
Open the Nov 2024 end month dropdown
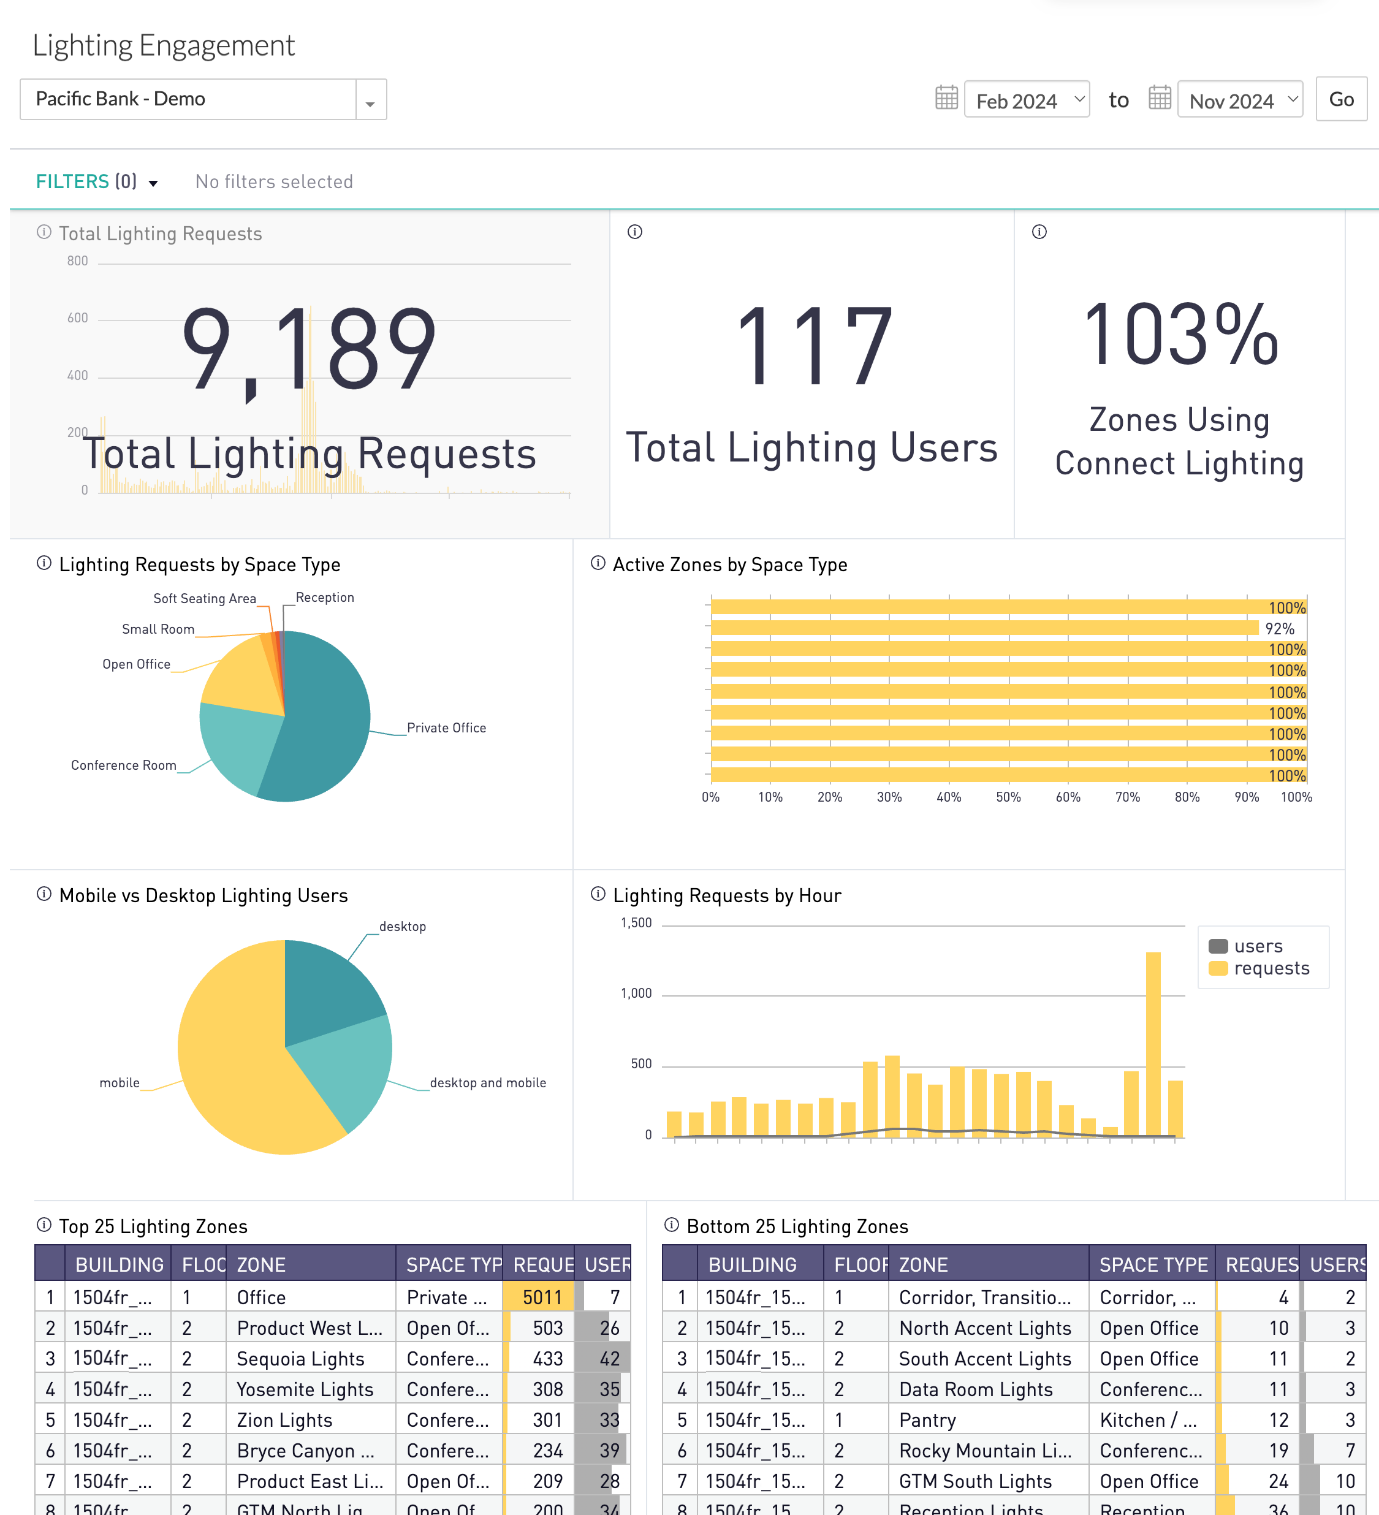point(1240,100)
